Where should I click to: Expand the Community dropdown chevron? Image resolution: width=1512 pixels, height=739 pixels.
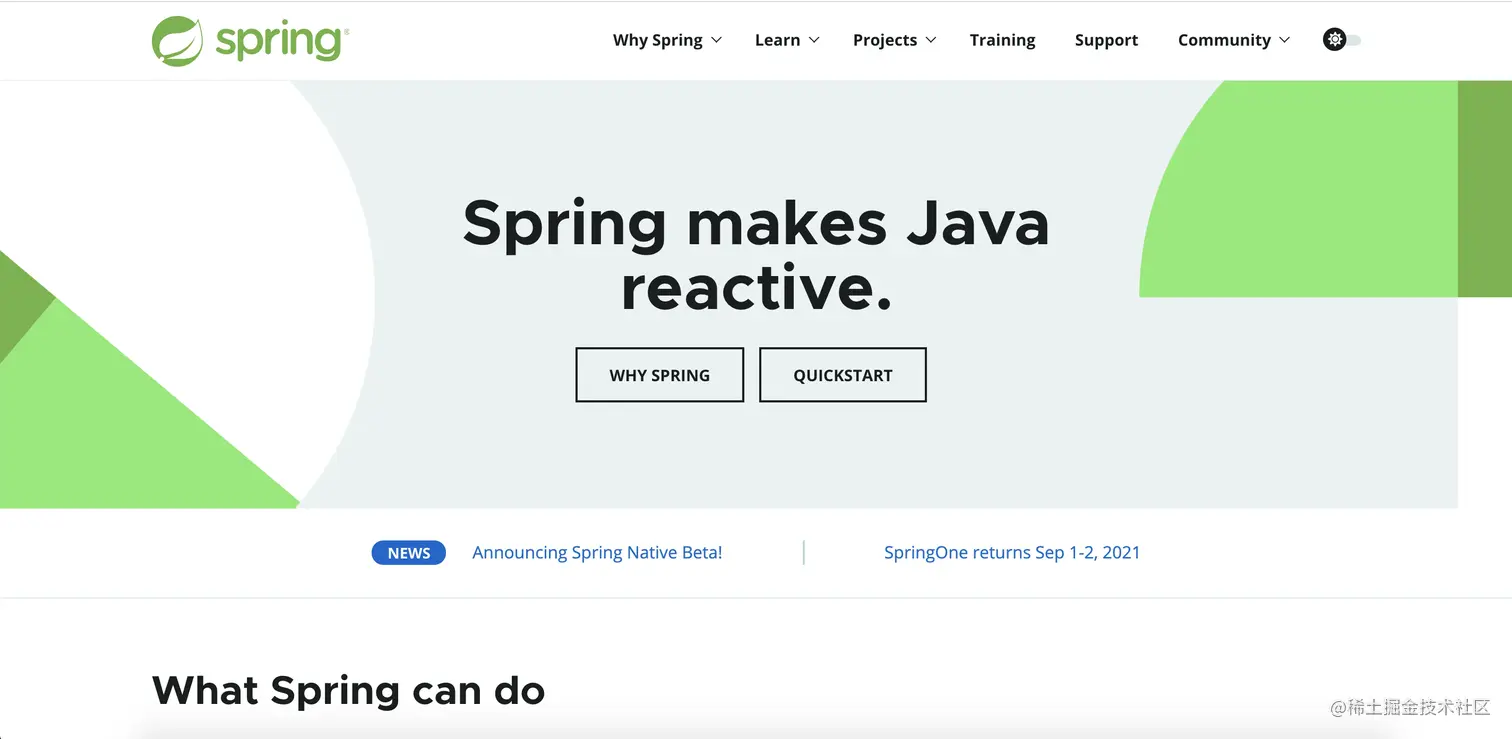coord(1285,40)
